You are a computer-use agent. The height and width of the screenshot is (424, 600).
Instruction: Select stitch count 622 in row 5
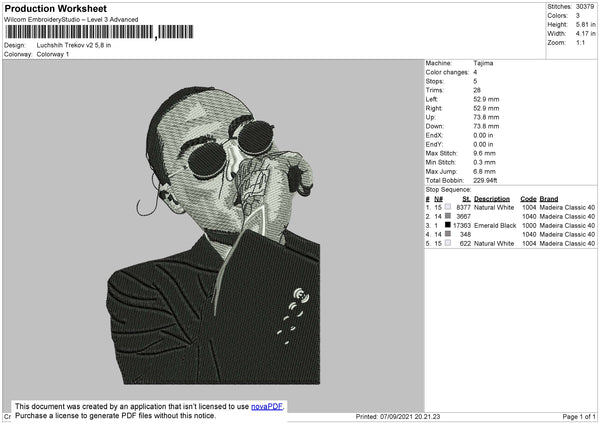coord(465,243)
